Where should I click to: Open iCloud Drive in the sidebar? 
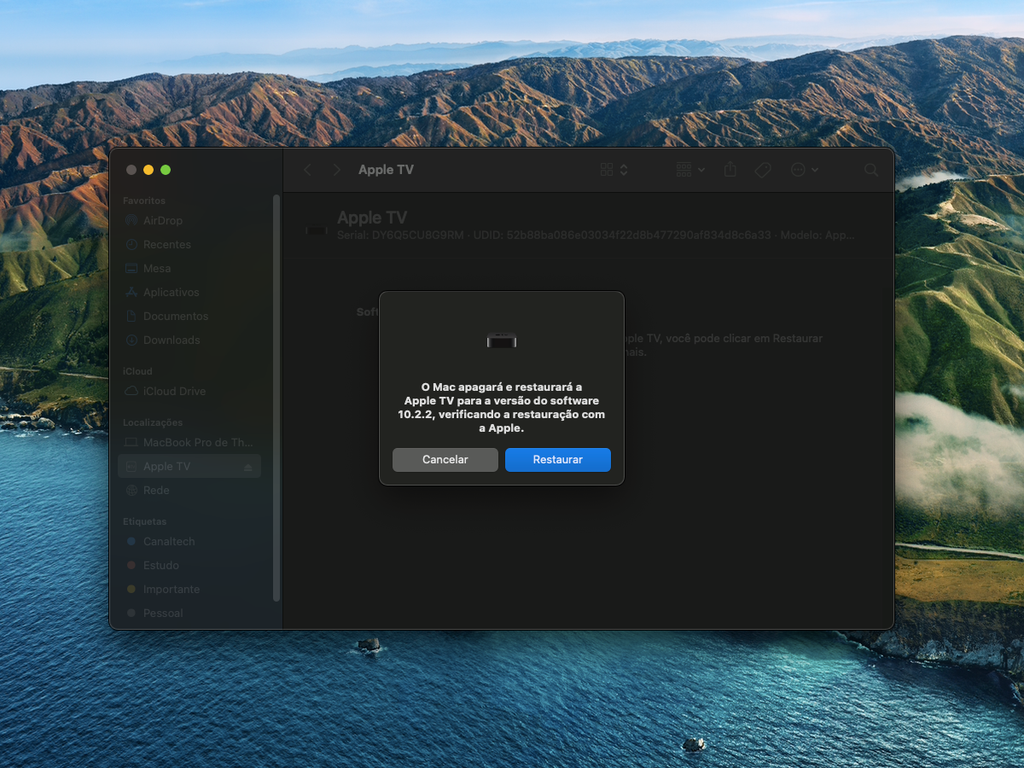pos(189,391)
